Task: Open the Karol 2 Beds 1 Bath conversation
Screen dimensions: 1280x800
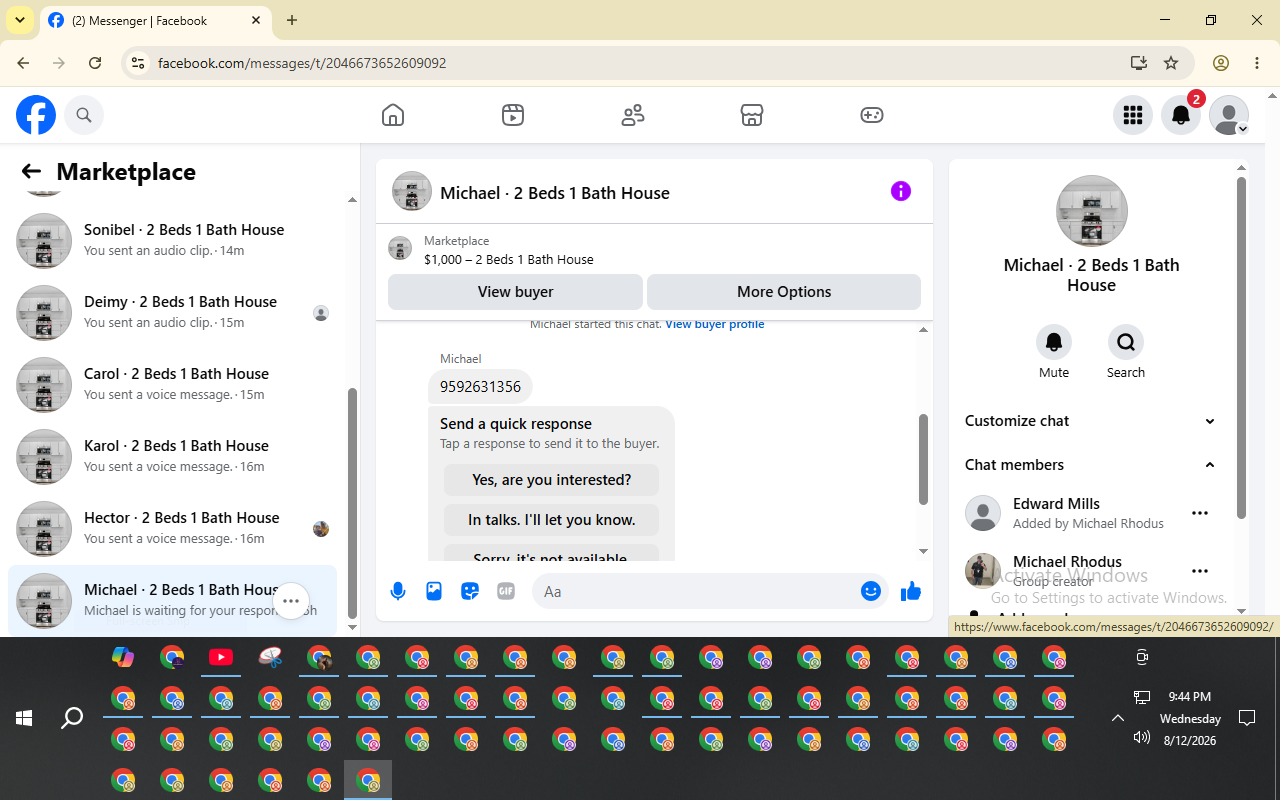Action: (x=173, y=457)
